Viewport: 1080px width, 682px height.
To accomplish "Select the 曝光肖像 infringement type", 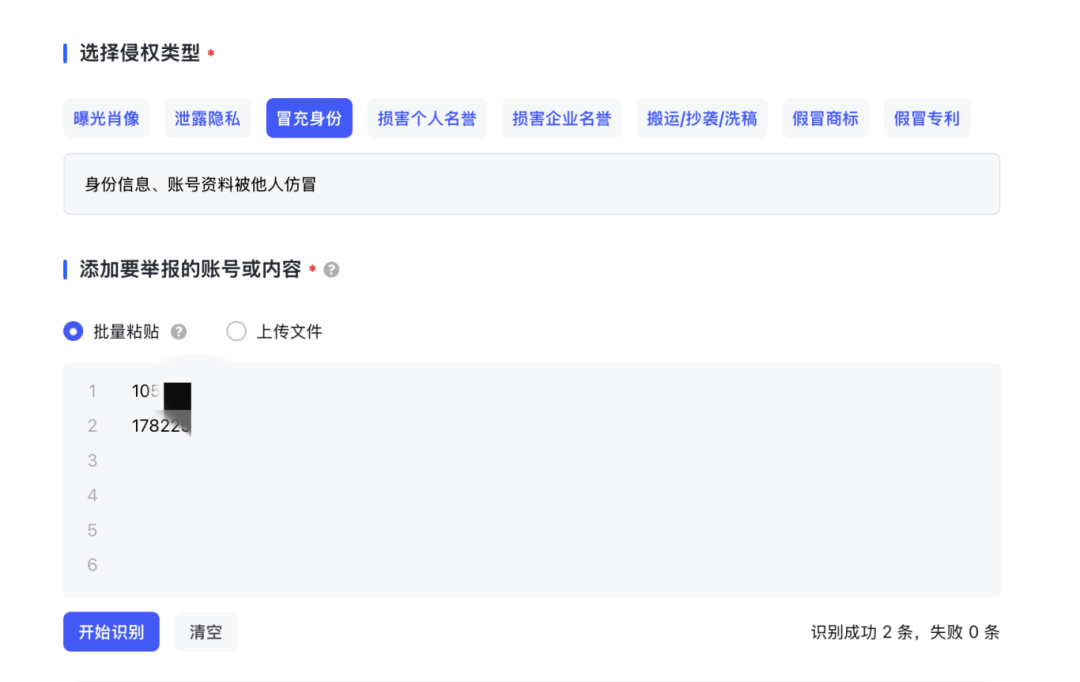I will pos(107,118).
